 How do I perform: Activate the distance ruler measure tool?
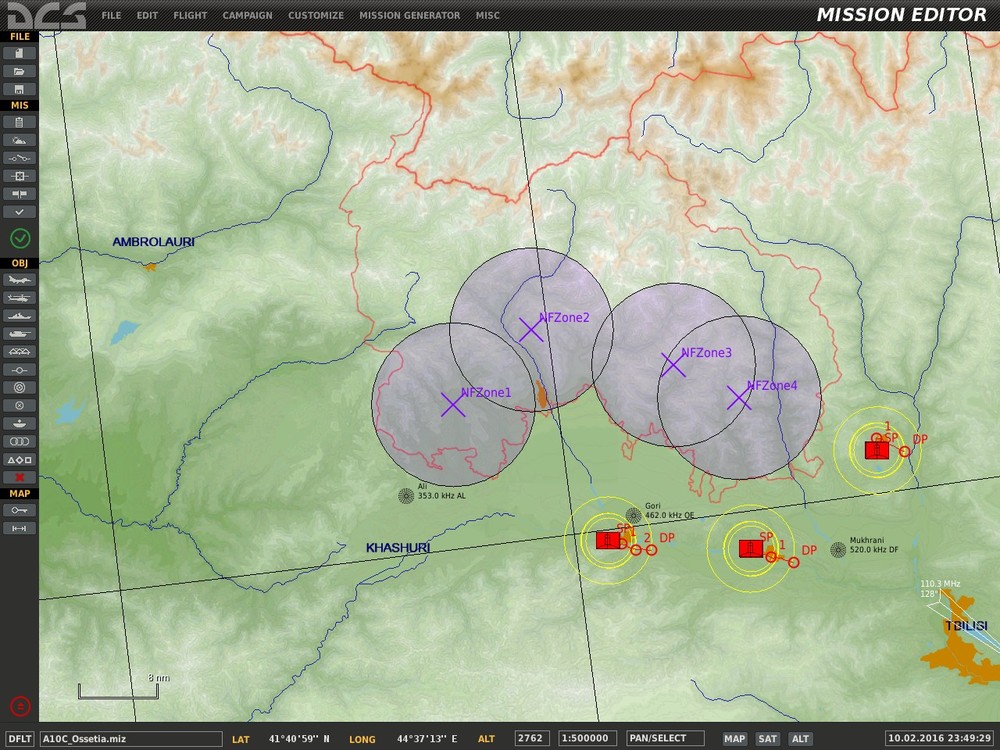coord(19,528)
